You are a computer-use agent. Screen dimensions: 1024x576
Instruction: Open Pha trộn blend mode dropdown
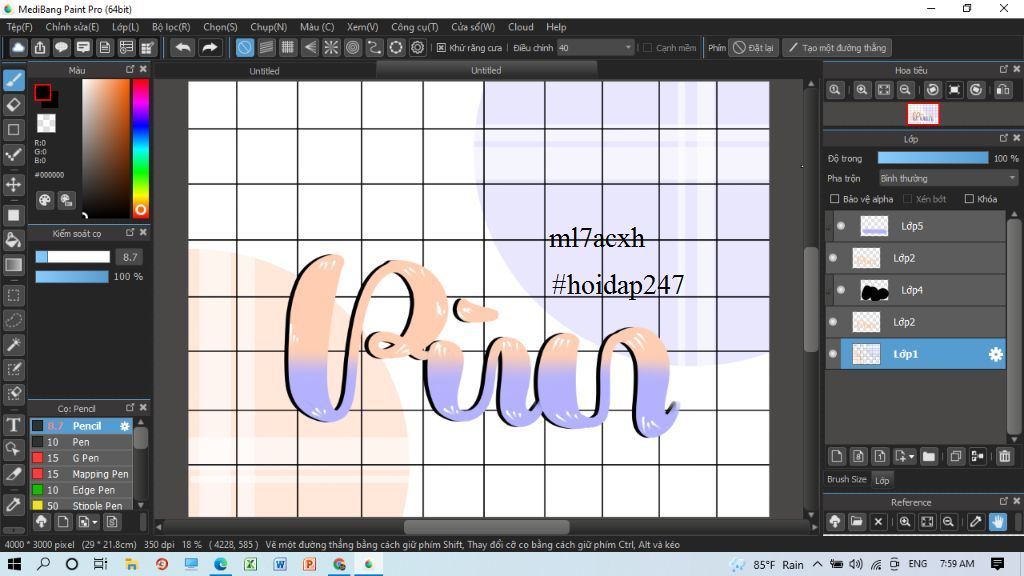tap(947, 178)
